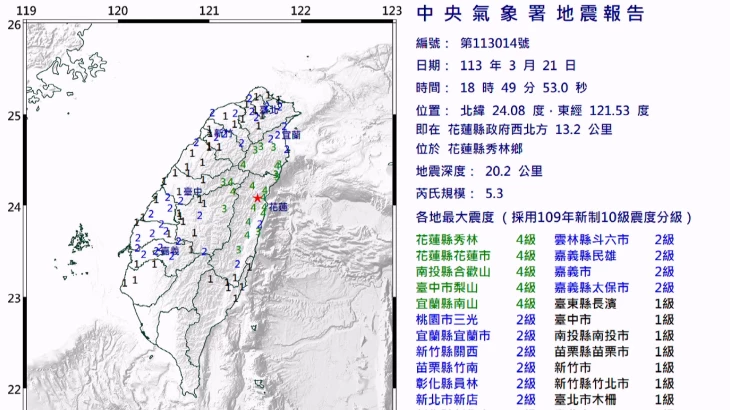This screenshot has width=730, height=410.
Task: Click the 臺北市木柵 1級 entry
Action: click(x=614, y=399)
